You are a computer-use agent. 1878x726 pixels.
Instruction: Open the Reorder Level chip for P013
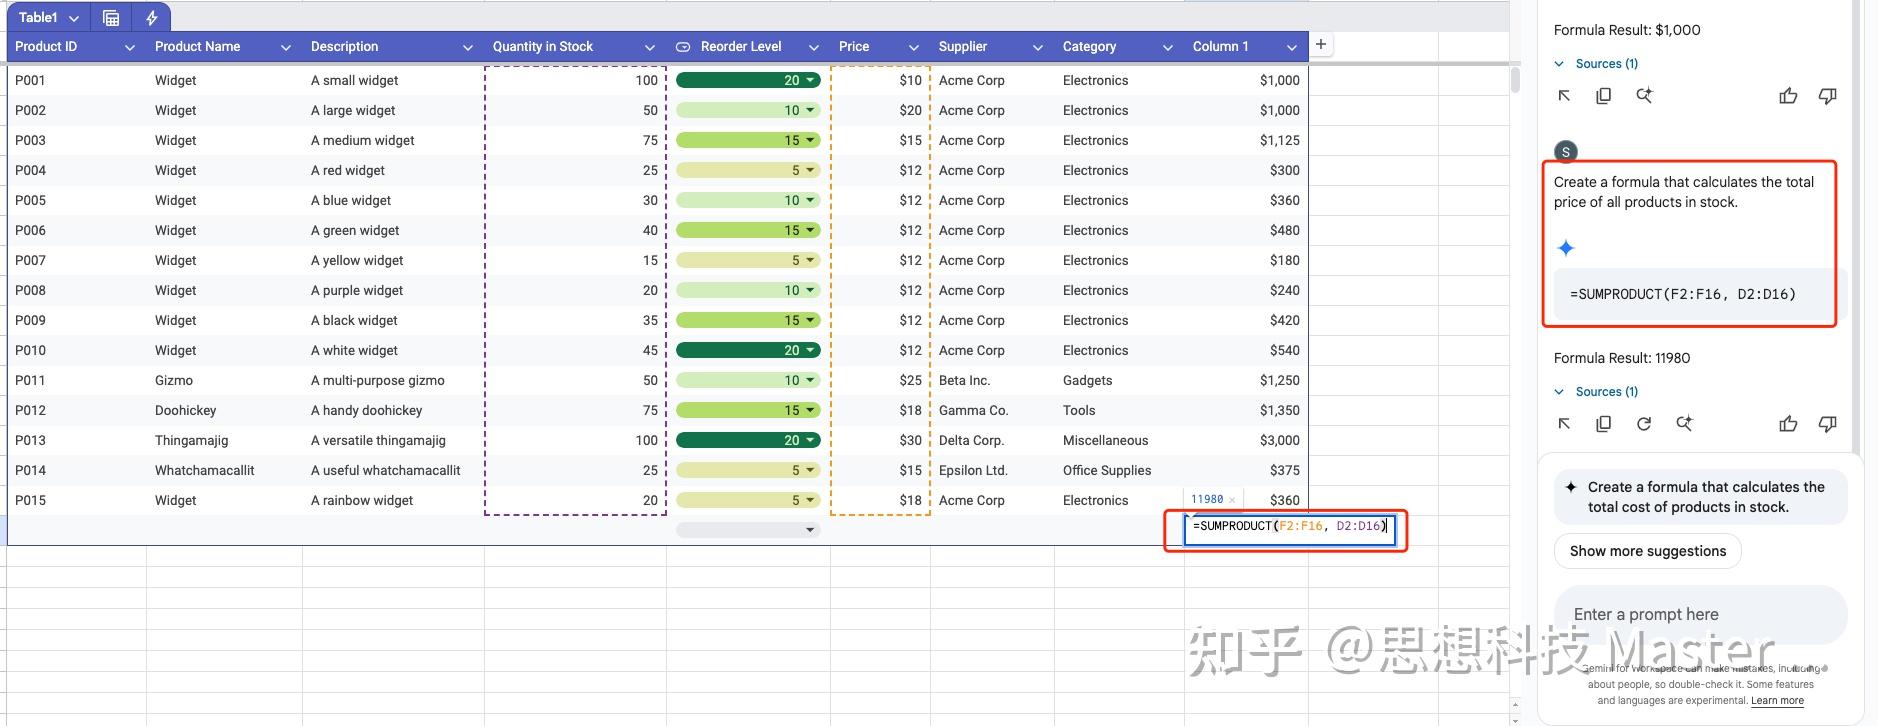pyautogui.click(x=748, y=440)
